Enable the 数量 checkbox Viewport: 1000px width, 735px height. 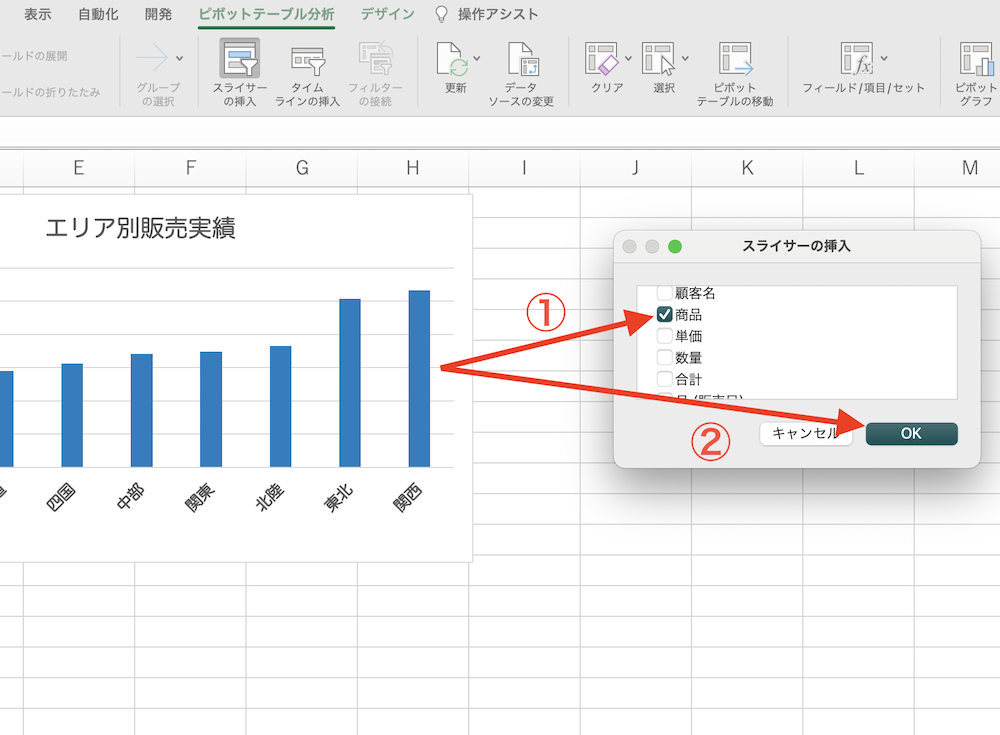pyautogui.click(x=664, y=357)
